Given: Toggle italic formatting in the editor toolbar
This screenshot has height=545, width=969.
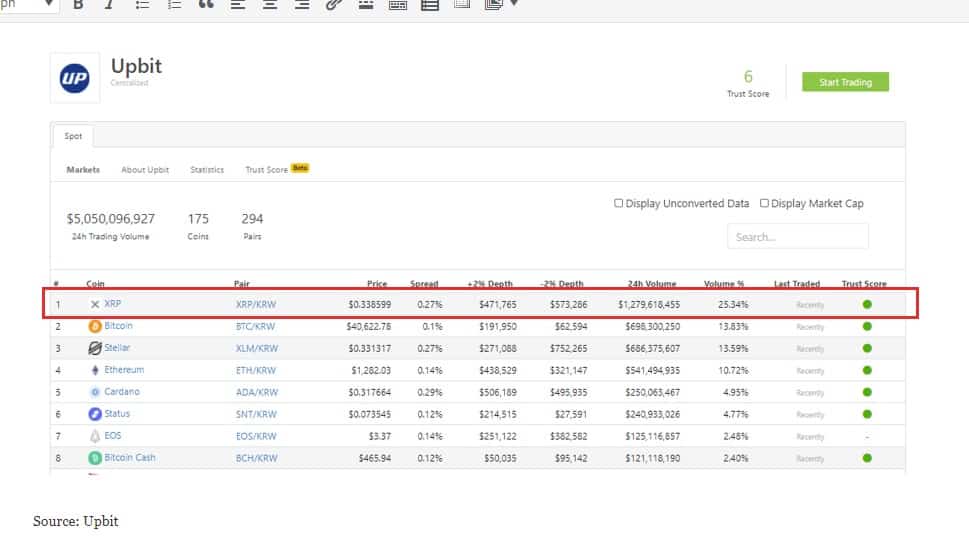Looking at the screenshot, I should coord(109,5).
